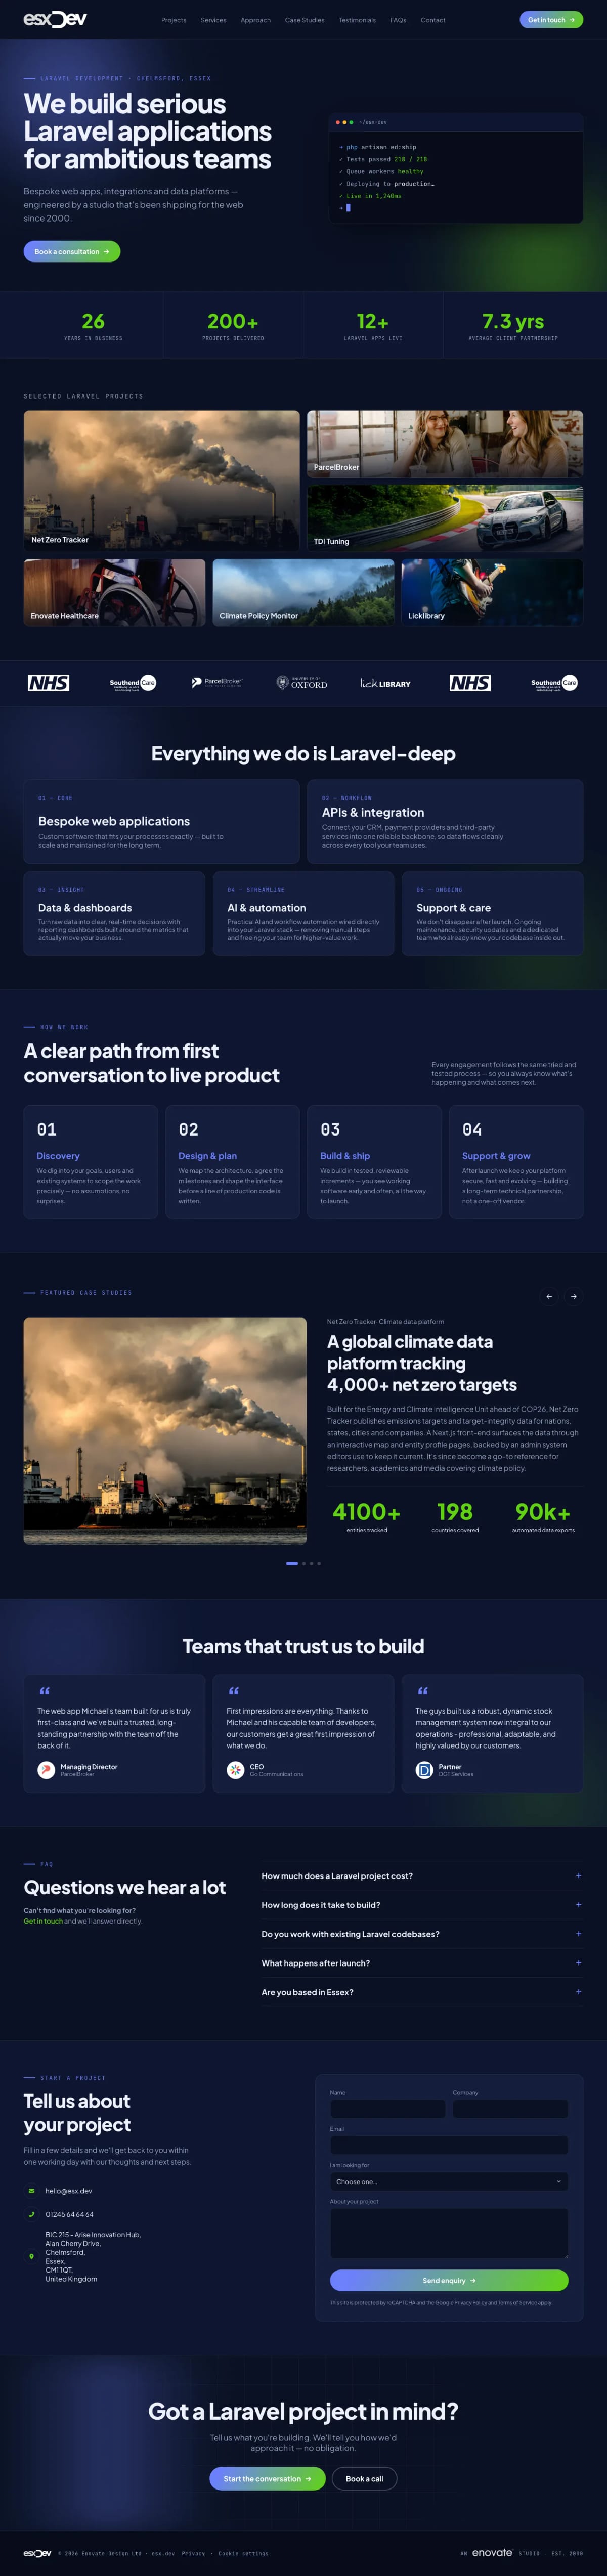Click the case study image of smokestacks
Screen dimensions: 607x2576
pyautogui.click(x=165, y=1431)
